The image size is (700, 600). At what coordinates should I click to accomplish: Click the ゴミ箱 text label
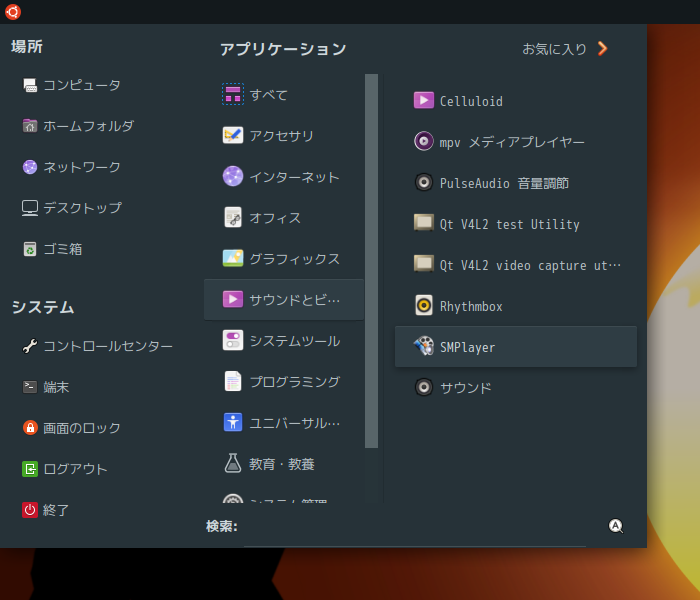(62, 249)
